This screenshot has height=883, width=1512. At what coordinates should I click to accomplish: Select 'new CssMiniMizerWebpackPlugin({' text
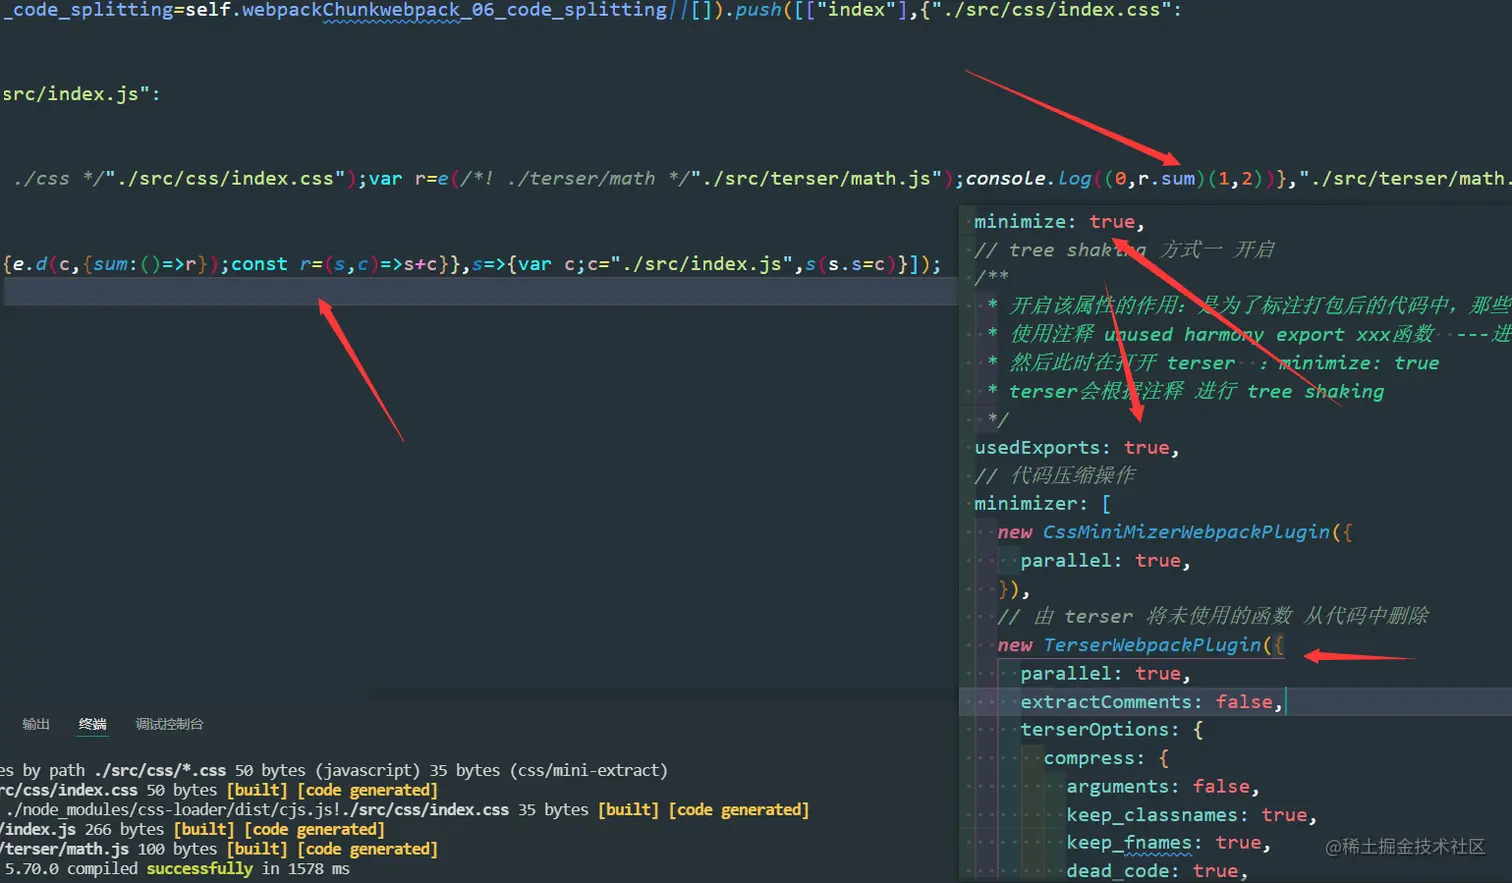point(1174,532)
